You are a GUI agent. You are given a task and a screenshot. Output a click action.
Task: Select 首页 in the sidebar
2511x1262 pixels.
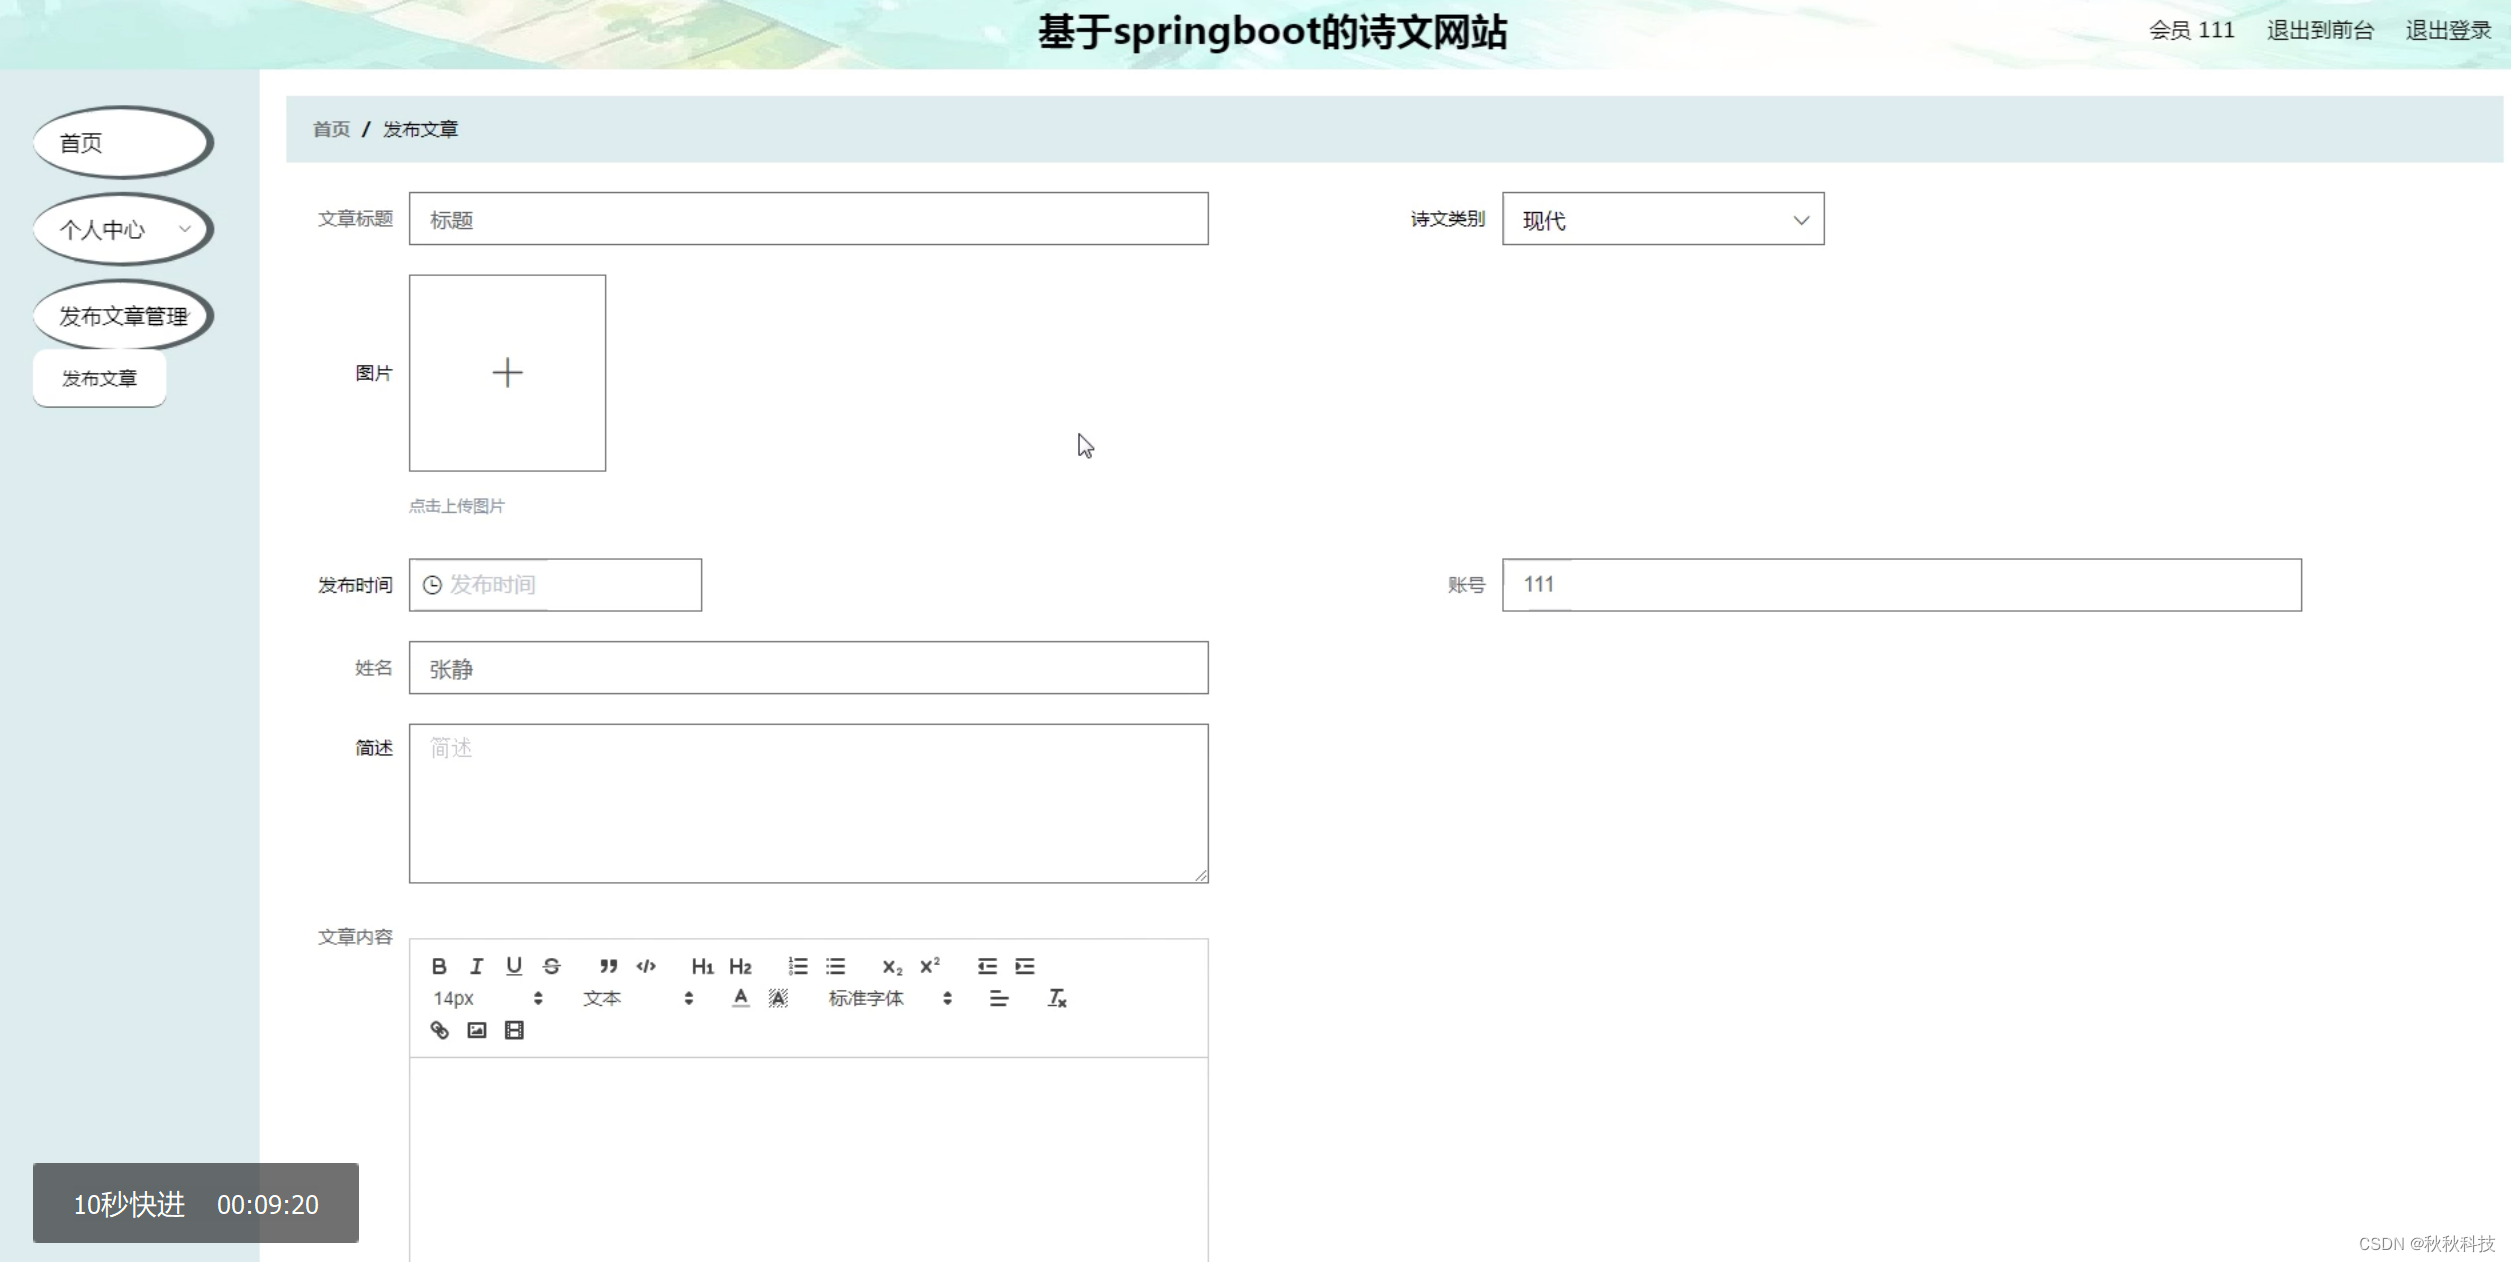[123, 143]
